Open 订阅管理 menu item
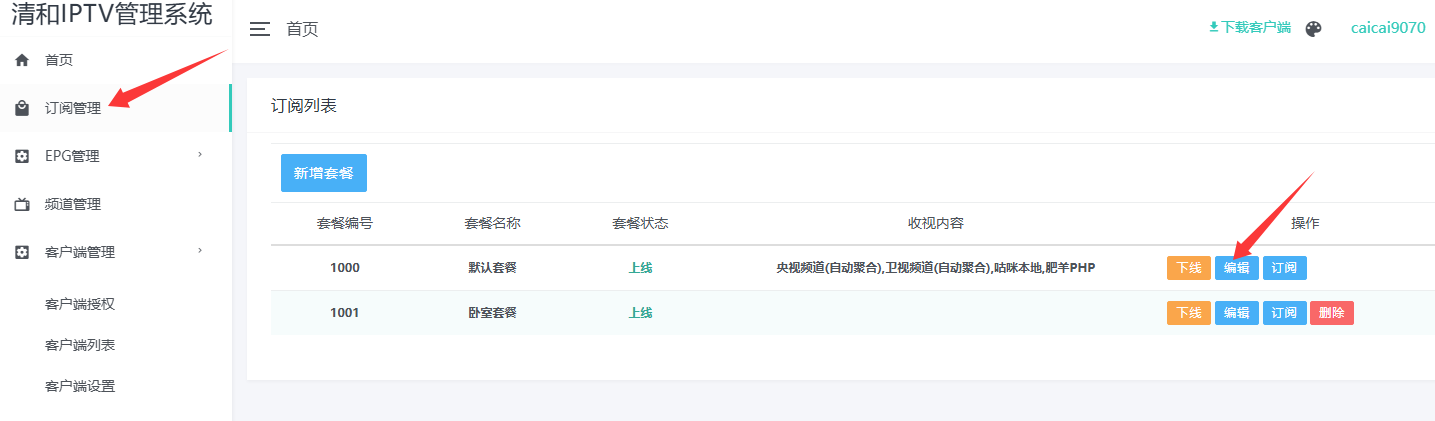The width and height of the screenshot is (1435, 421). (x=73, y=108)
